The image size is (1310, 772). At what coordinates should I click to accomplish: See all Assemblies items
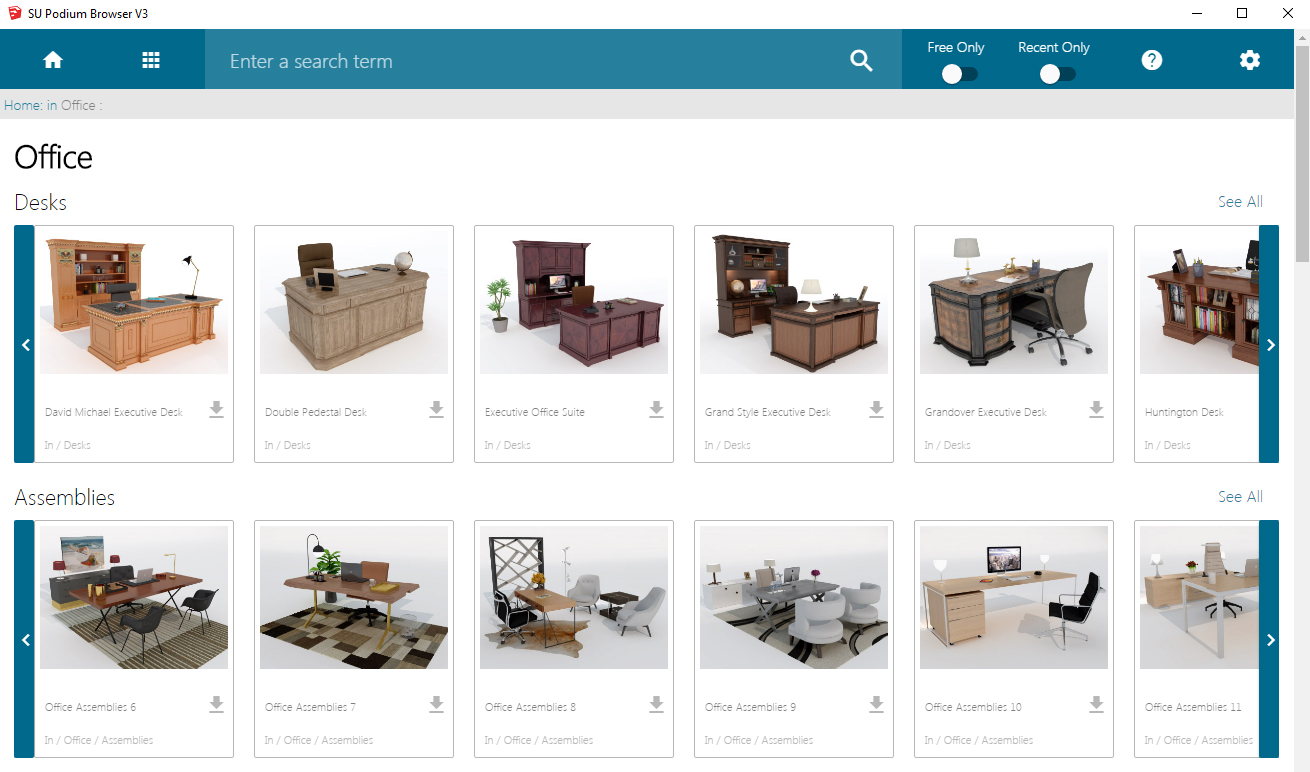pyautogui.click(x=1240, y=497)
